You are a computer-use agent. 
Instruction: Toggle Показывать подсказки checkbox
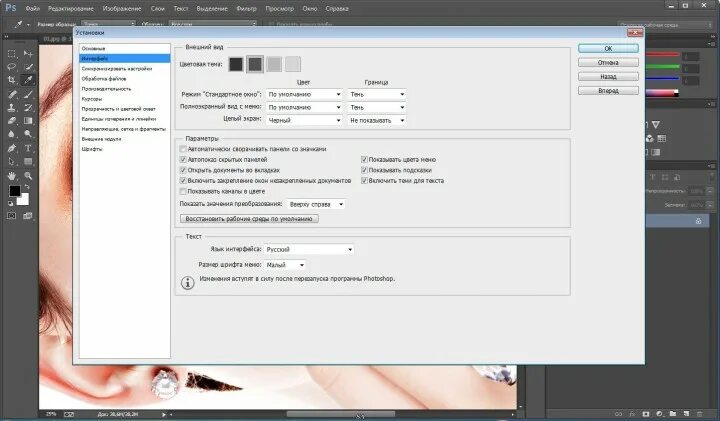coord(364,170)
